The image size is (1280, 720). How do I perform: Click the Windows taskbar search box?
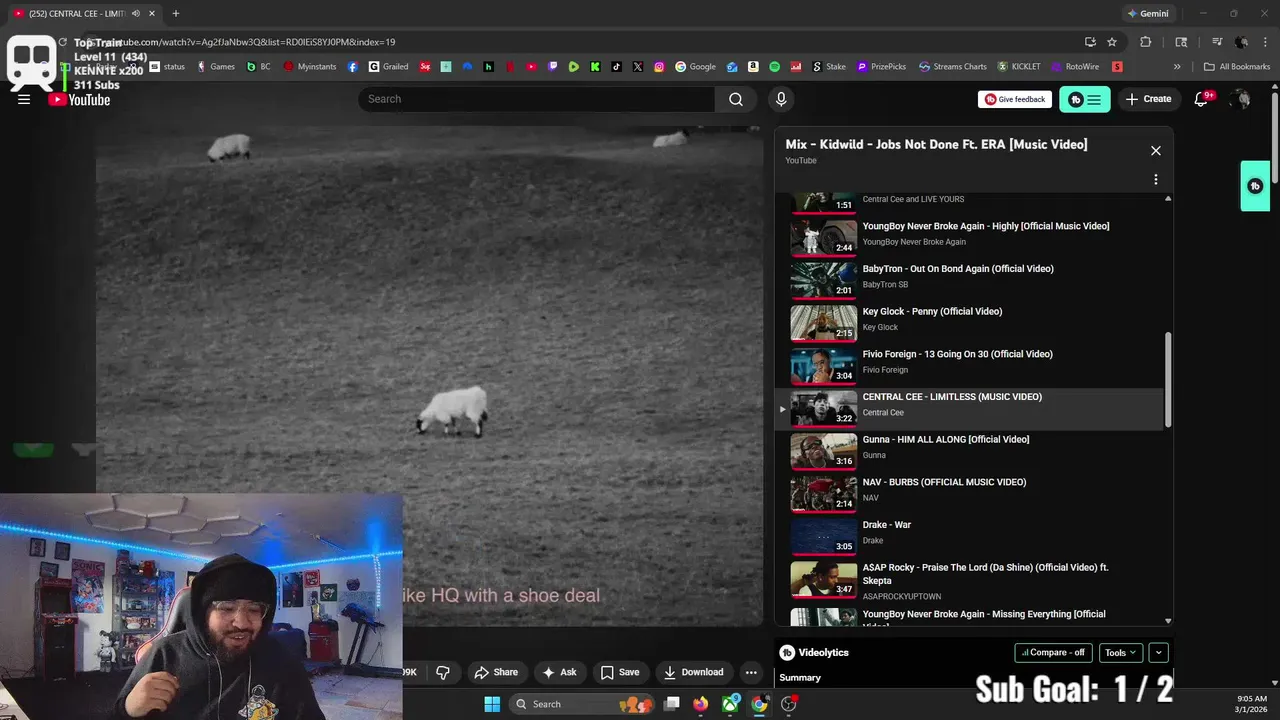(x=581, y=704)
